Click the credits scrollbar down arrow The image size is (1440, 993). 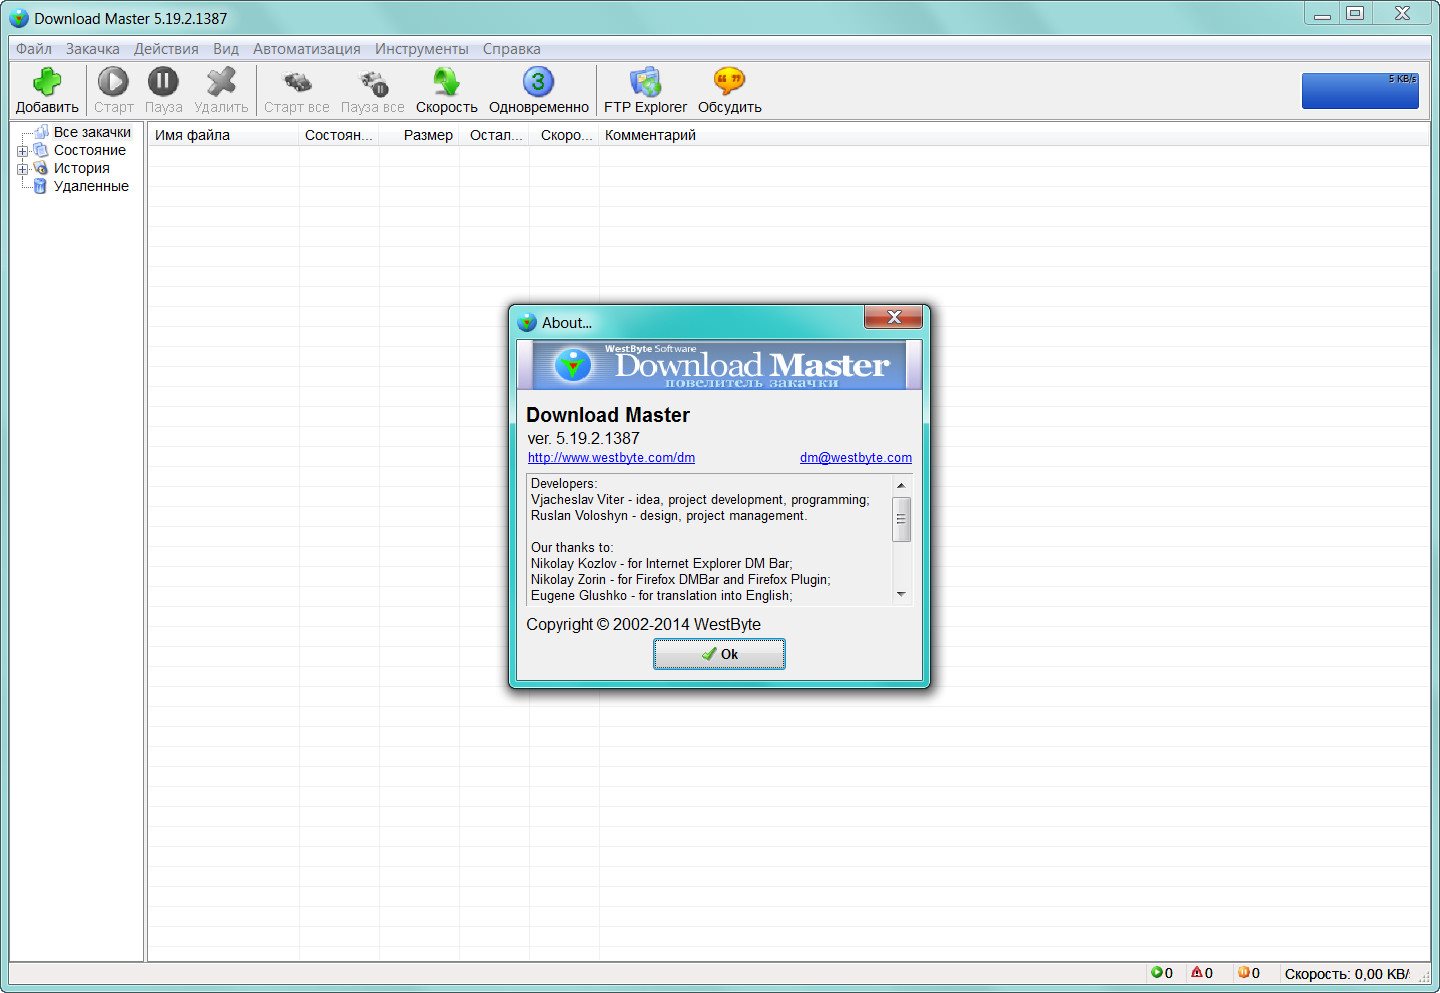901,594
